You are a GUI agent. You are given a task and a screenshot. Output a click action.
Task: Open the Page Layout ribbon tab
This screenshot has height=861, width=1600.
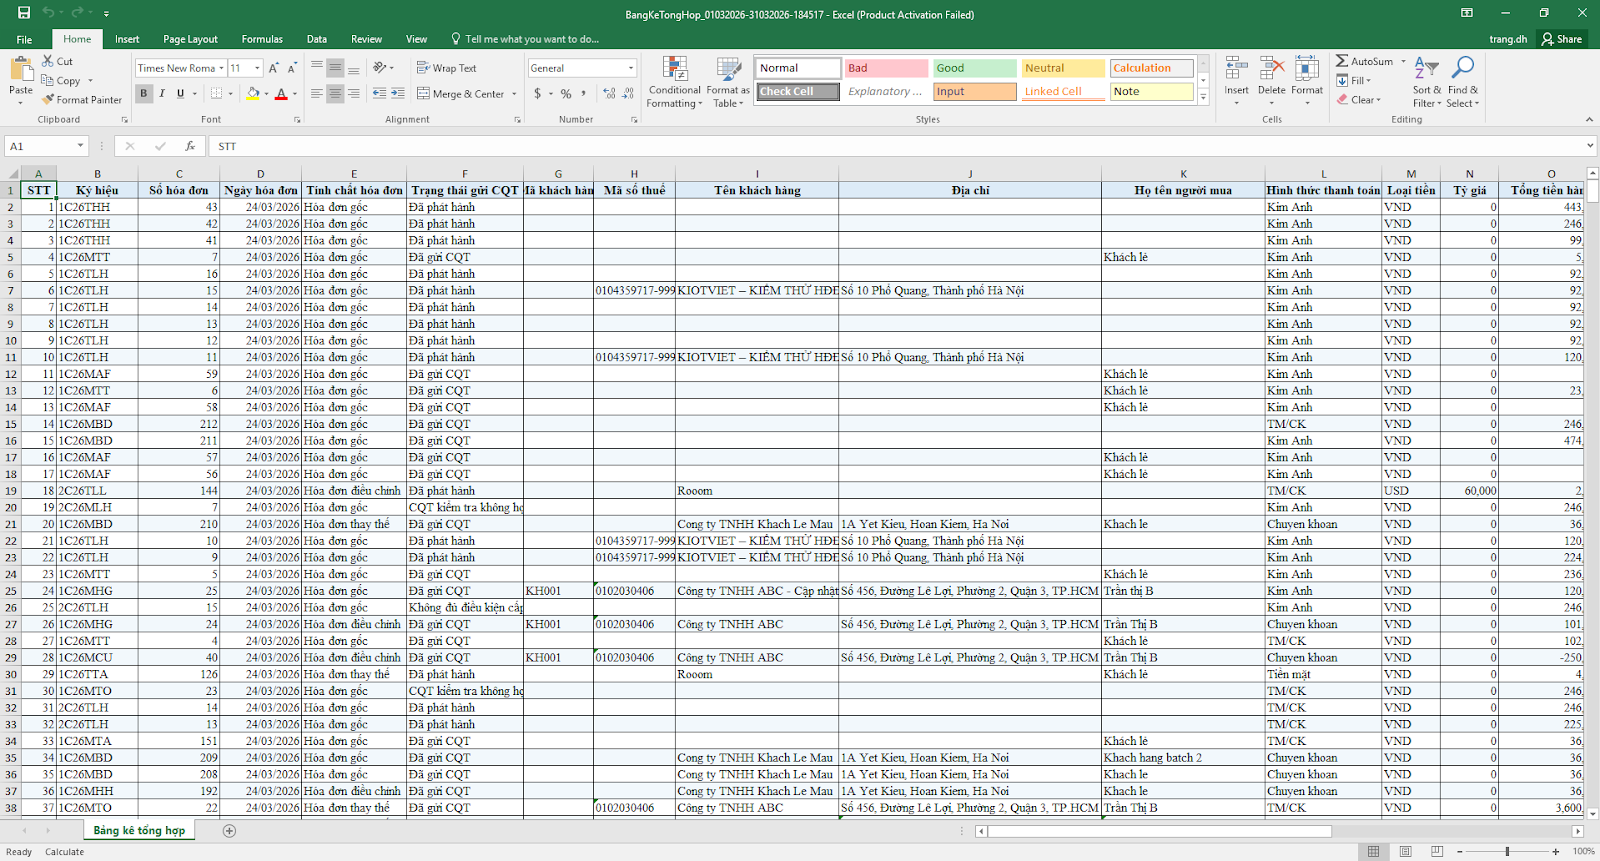click(190, 39)
